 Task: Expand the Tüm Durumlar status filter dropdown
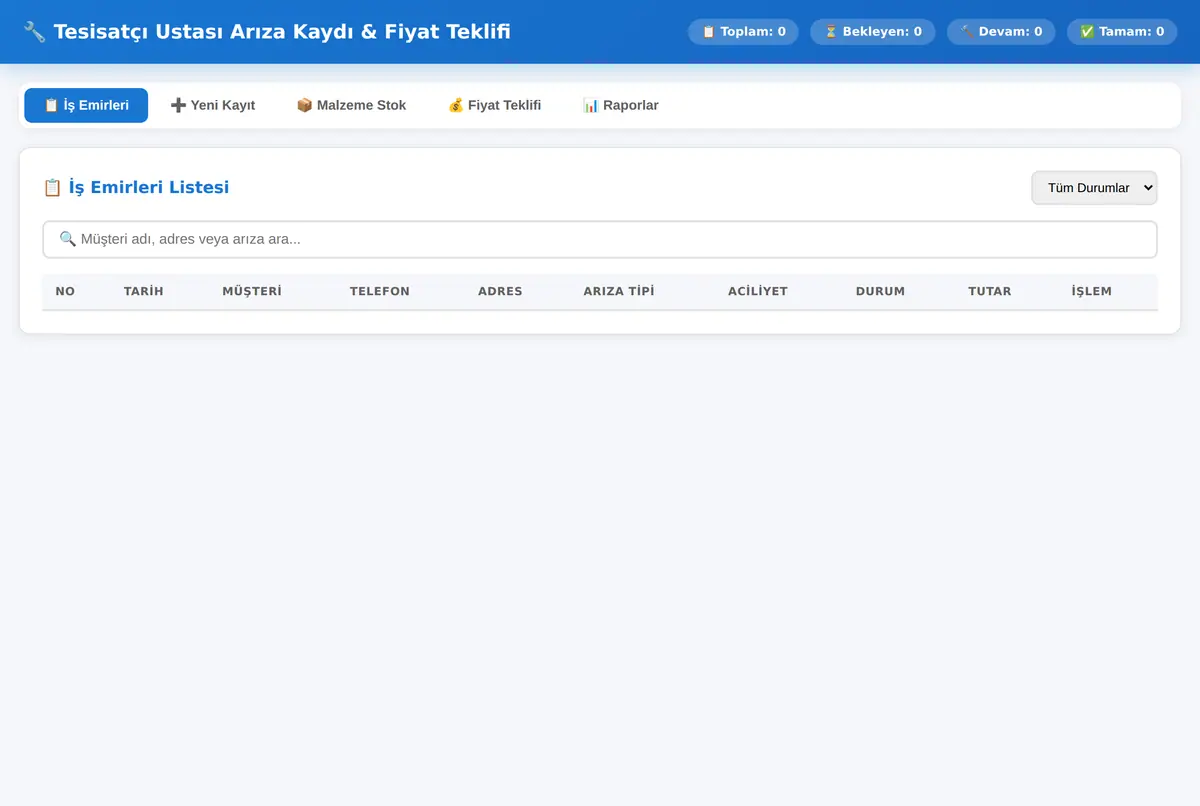(x=1094, y=188)
